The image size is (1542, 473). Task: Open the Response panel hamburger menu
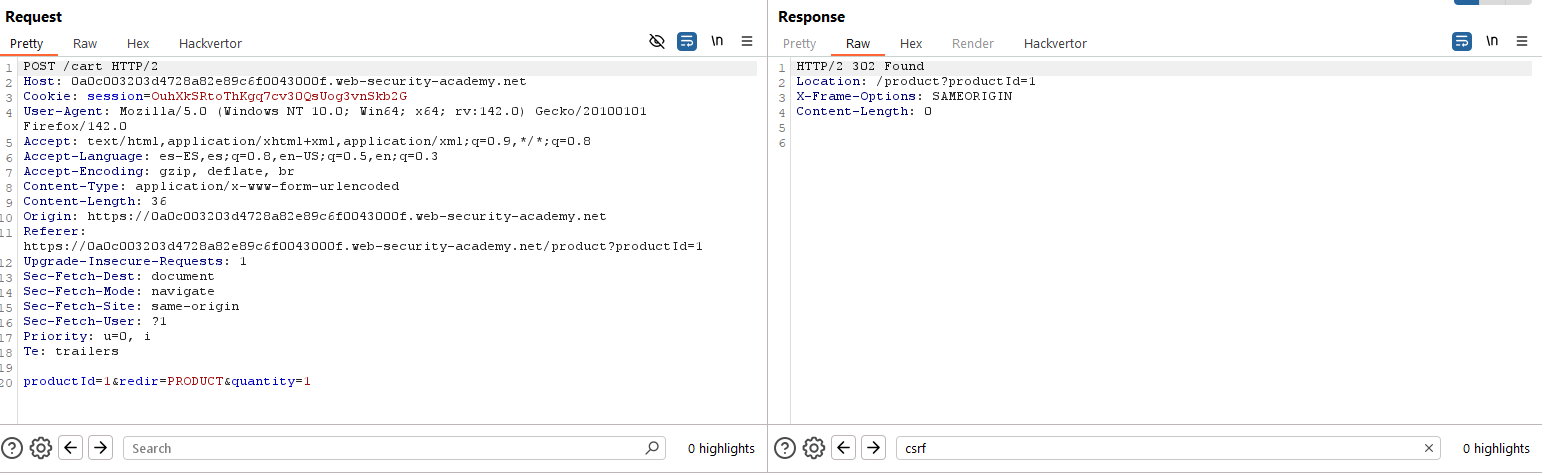[1522, 42]
